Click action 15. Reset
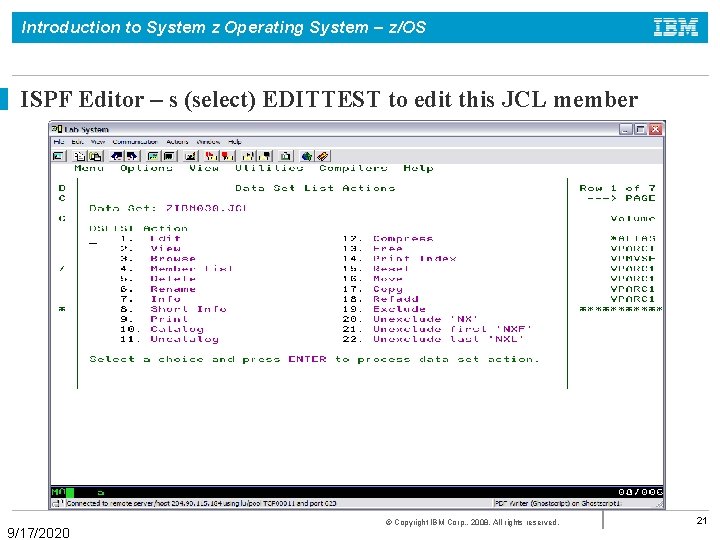This screenshot has width=720, height=540. [x=376, y=269]
